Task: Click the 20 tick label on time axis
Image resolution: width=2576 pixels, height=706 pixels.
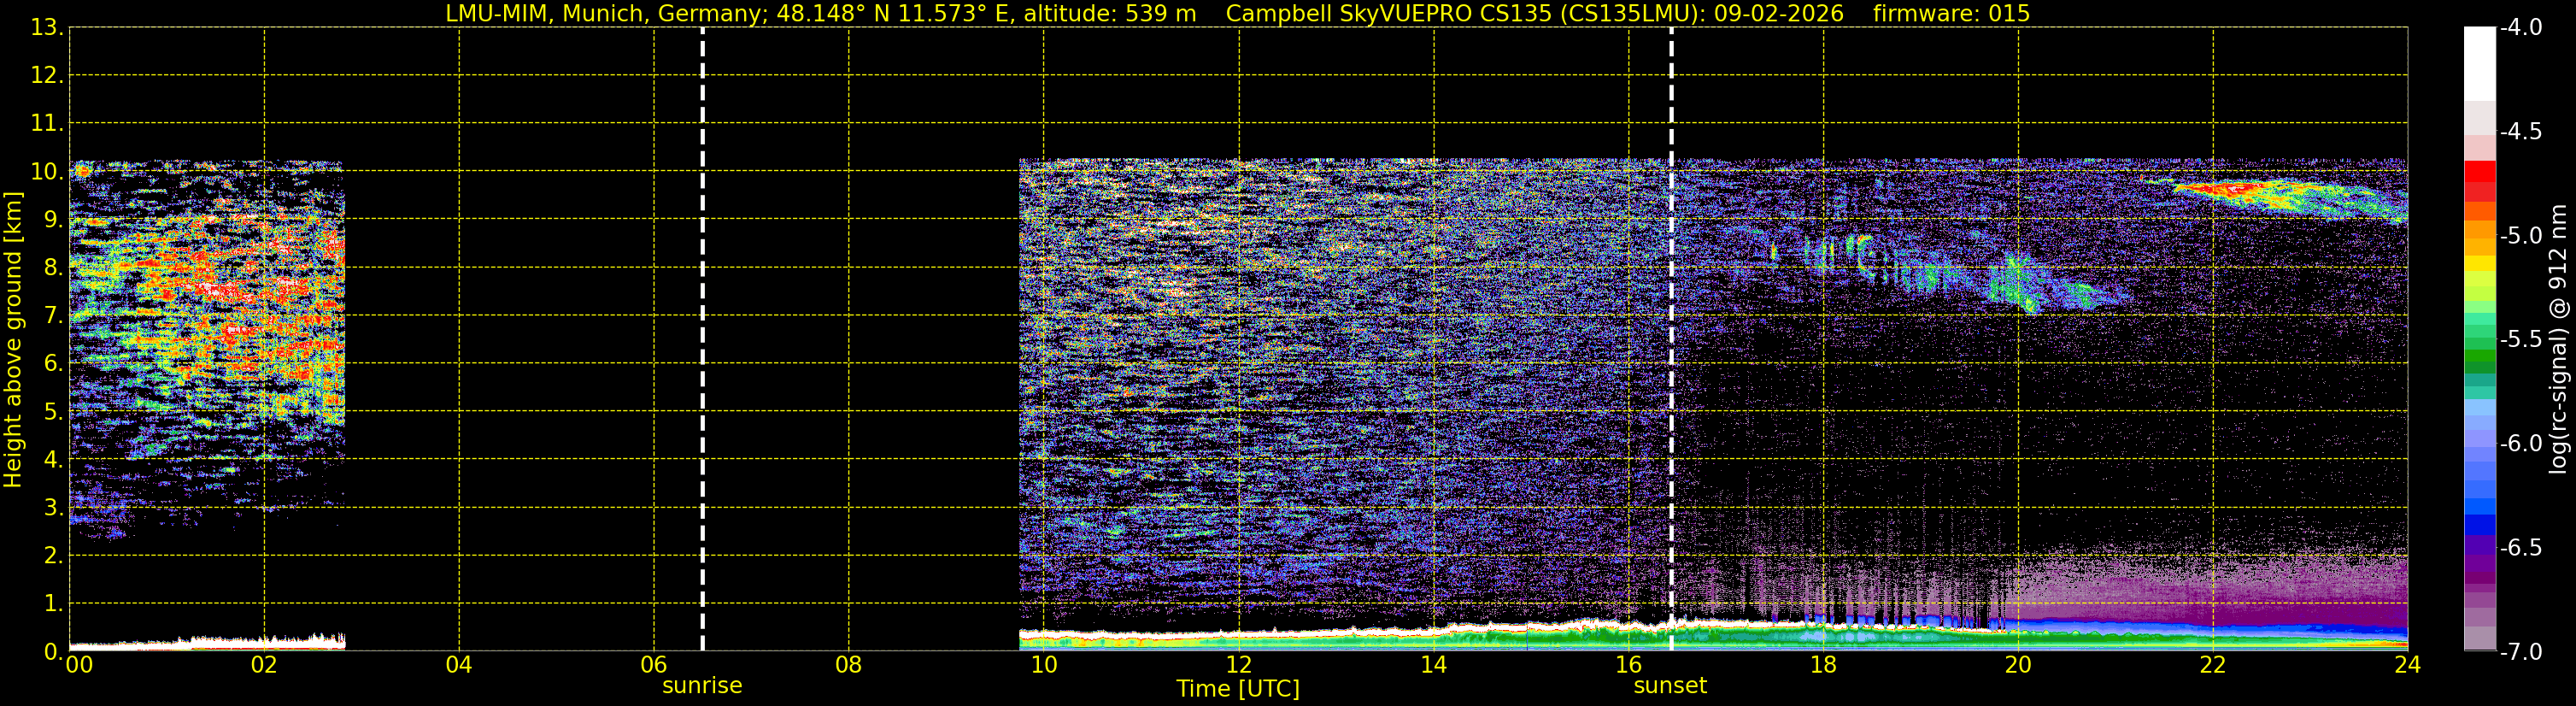Action: pos(2018,665)
